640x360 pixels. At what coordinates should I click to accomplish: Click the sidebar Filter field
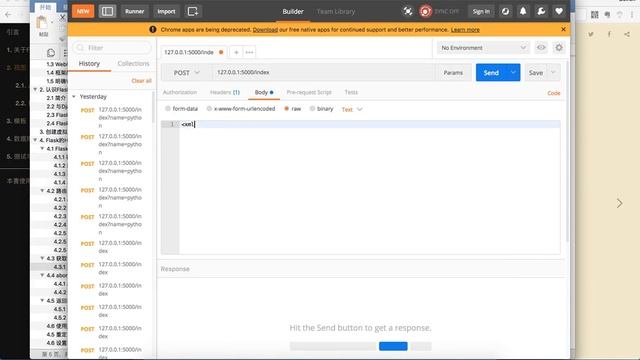click(112, 48)
